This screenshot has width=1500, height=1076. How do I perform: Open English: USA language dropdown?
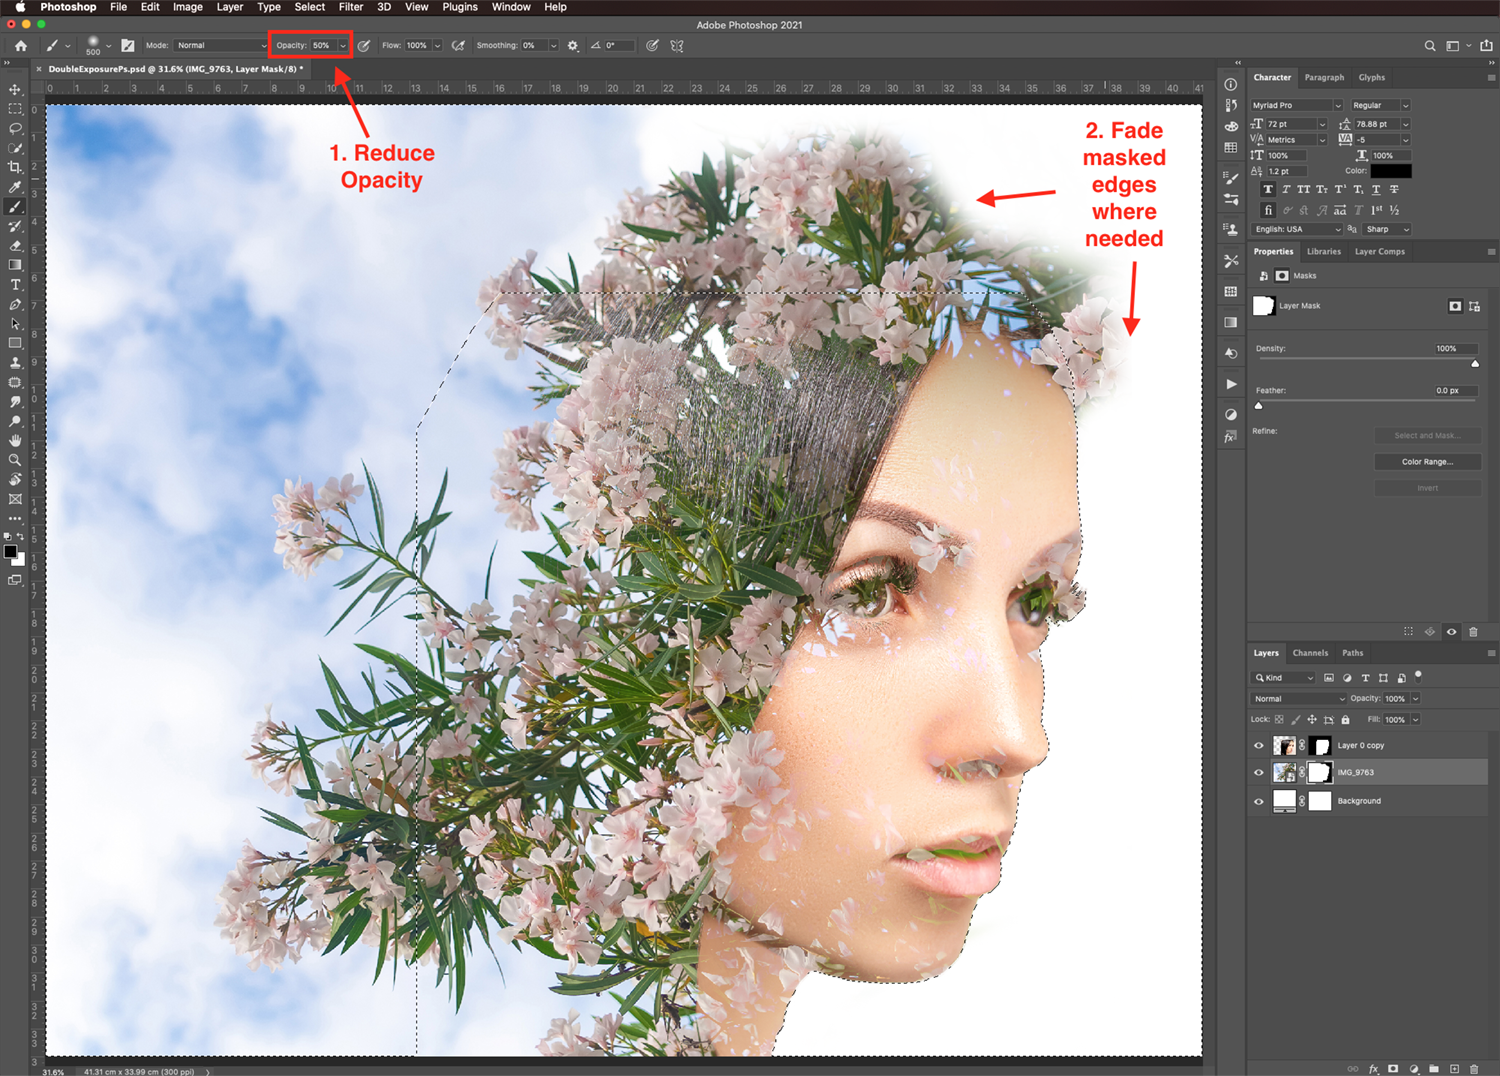coord(1297,230)
